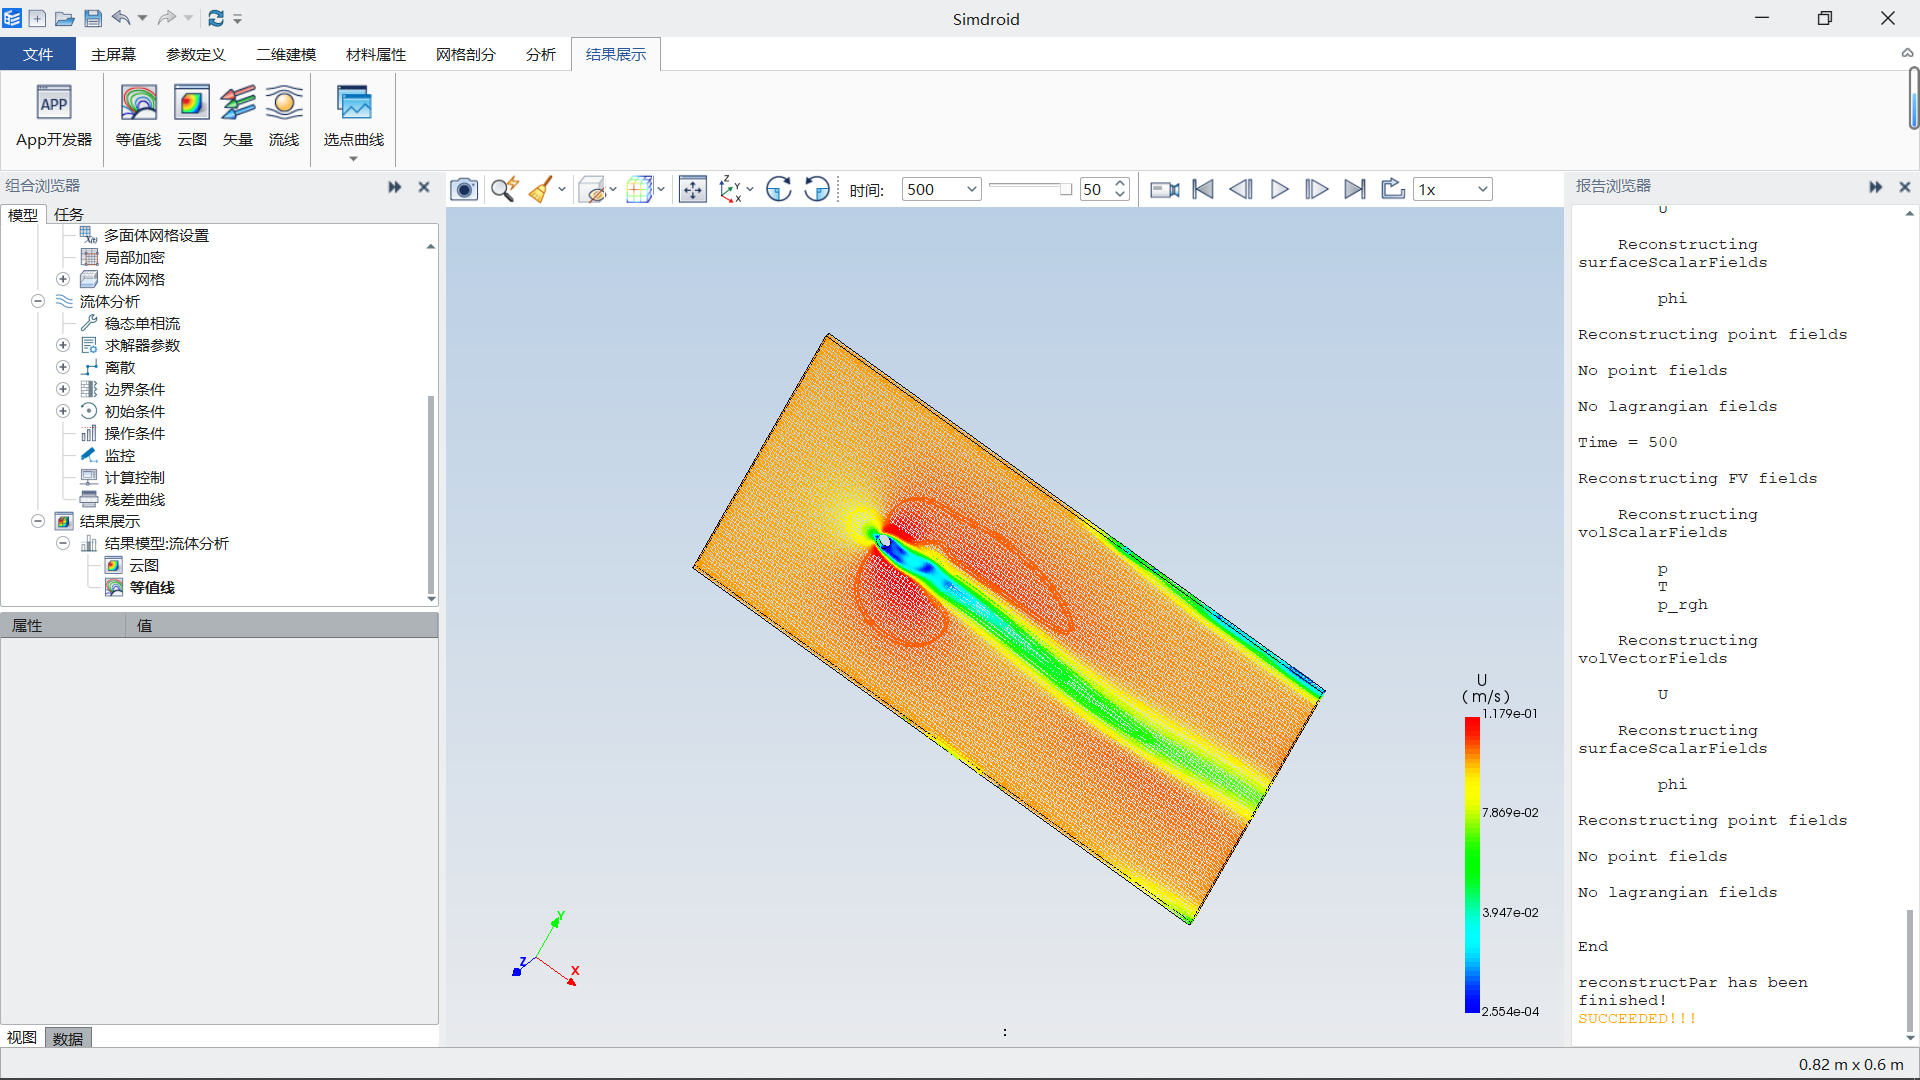The height and width of the screenshot is (1080, 1920).
Task: Switch to the 分析 ribbon tab
Action: pos(541,54)
